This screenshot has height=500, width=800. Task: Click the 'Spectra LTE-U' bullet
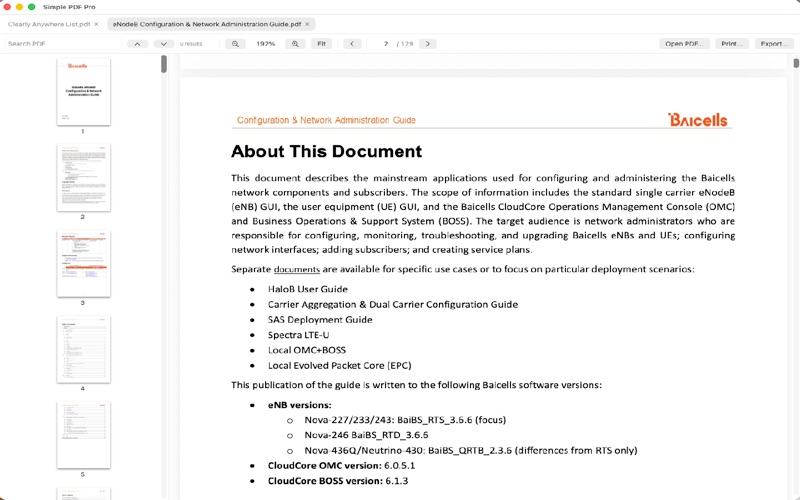coord(298,335)
